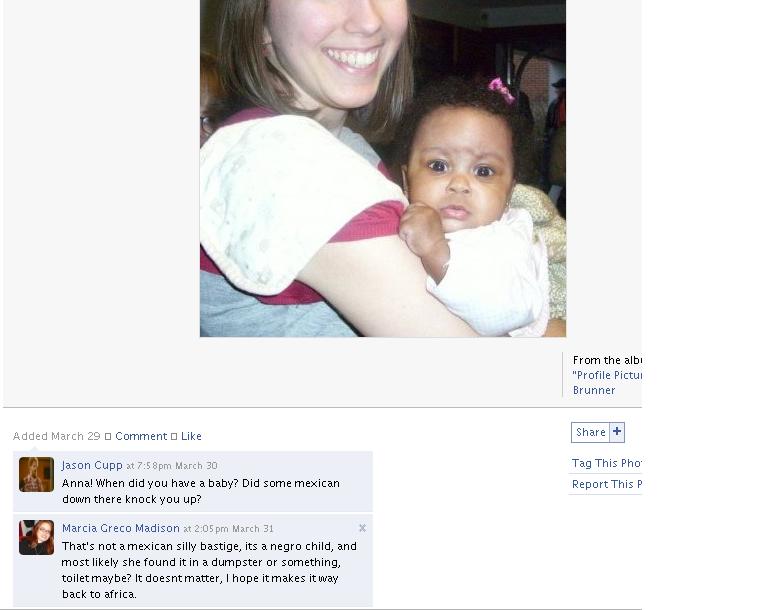764x610 pixels.
Task: Open the Profile Pictures album link
Action: coord(607,375)
